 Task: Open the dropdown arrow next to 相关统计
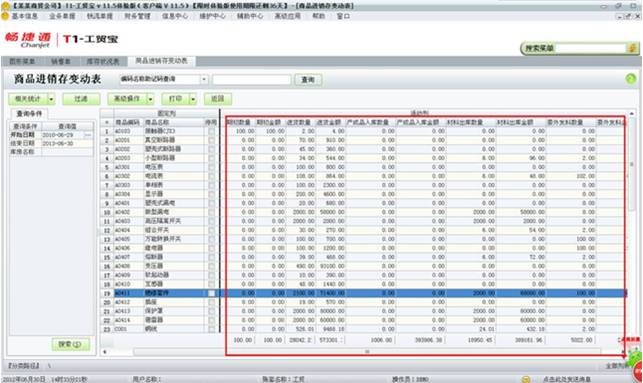click(51, 99)
